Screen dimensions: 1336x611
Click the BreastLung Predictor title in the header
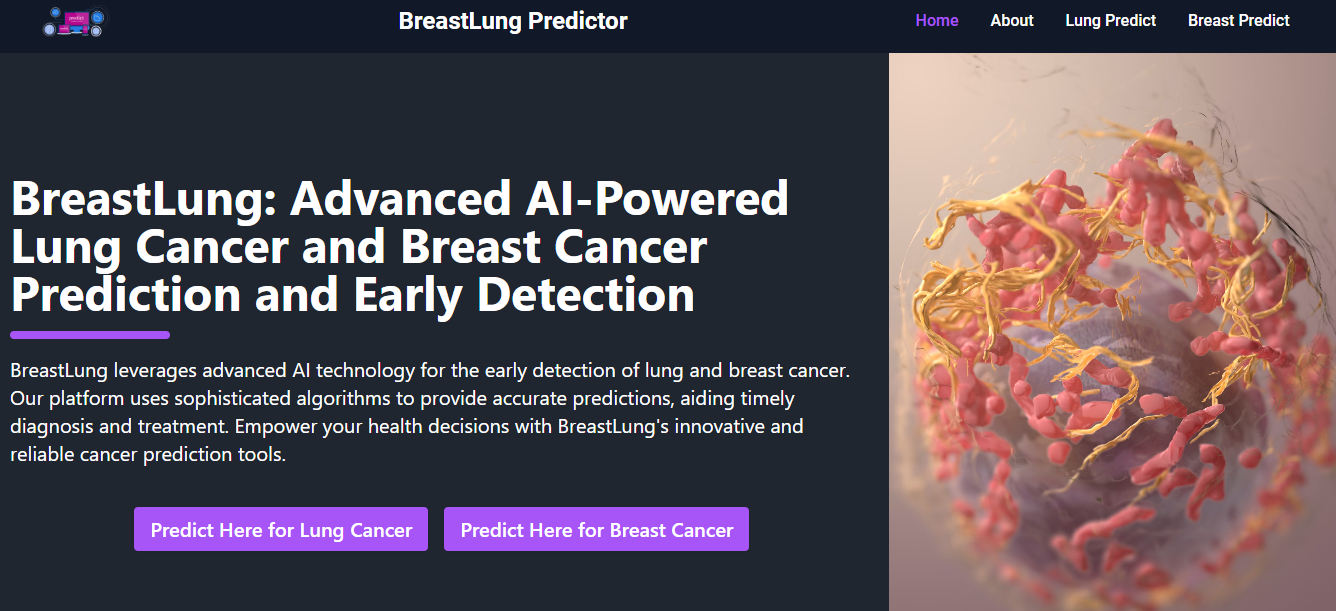tap(513, 20)
